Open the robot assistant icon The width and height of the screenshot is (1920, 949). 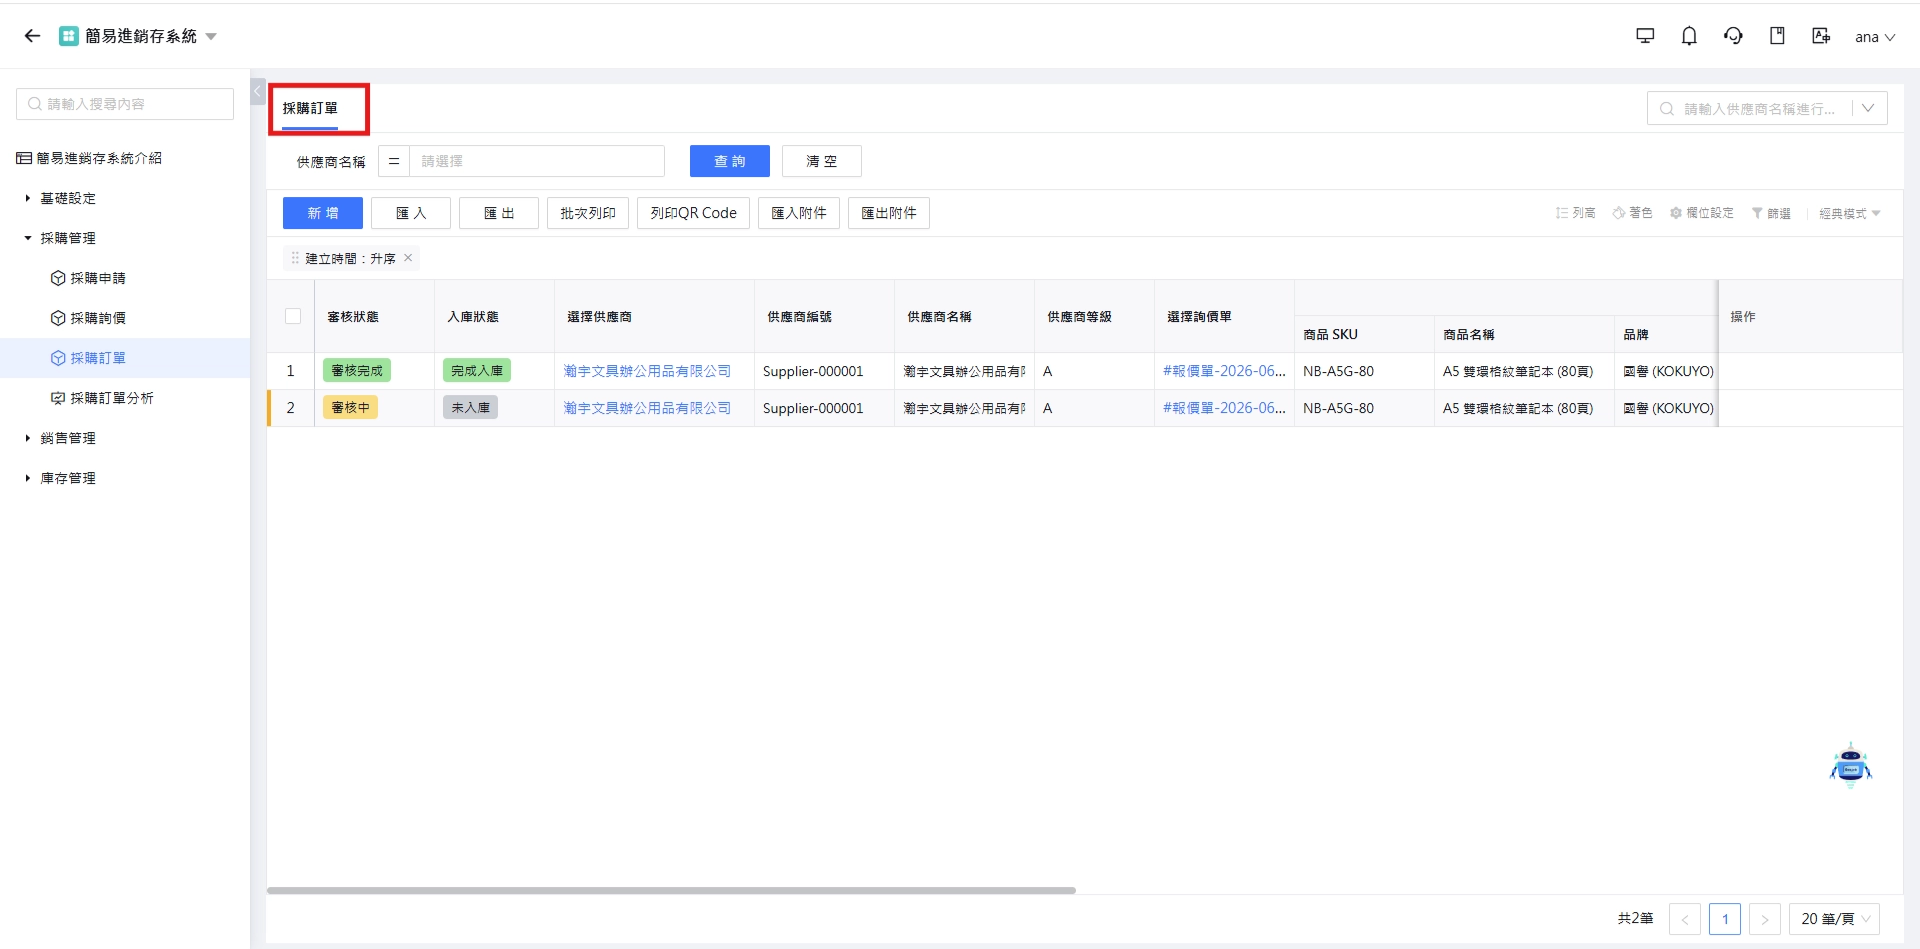[1850, 765]
